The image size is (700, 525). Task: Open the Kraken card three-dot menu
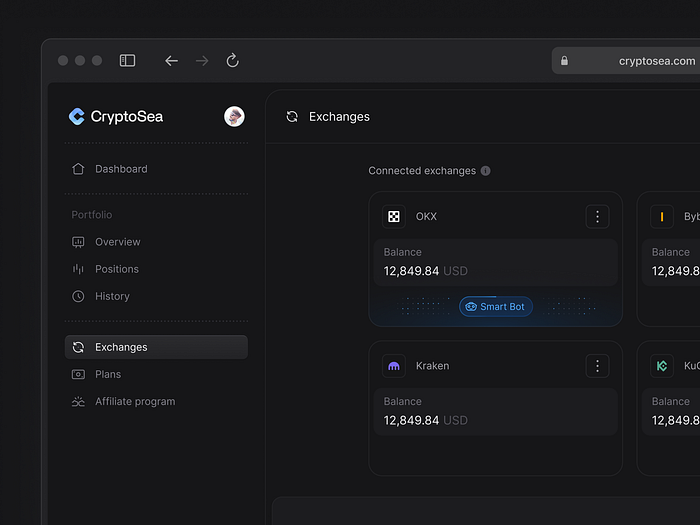click(597, 366)
